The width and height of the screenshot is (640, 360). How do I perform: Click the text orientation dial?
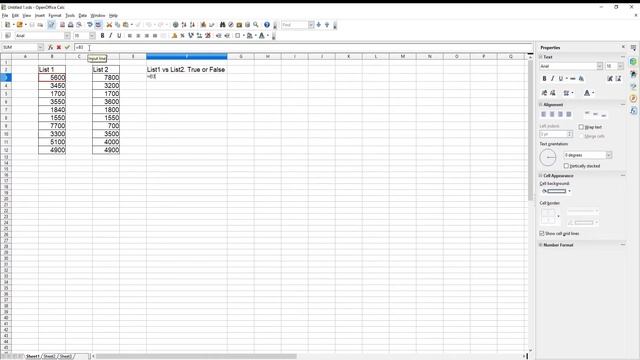548,158
